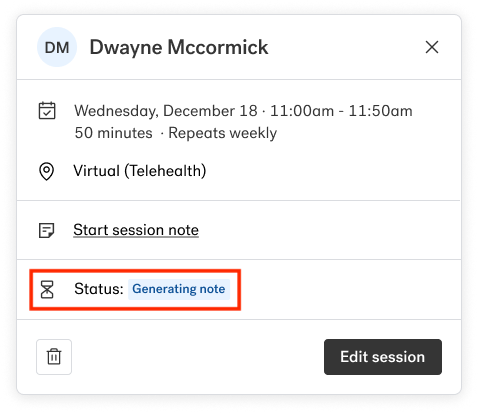Image resolution: width=478 pixels, height=413 pixels.
Task: Click the 11:00am start time
Action: click(x=302, y=111)
